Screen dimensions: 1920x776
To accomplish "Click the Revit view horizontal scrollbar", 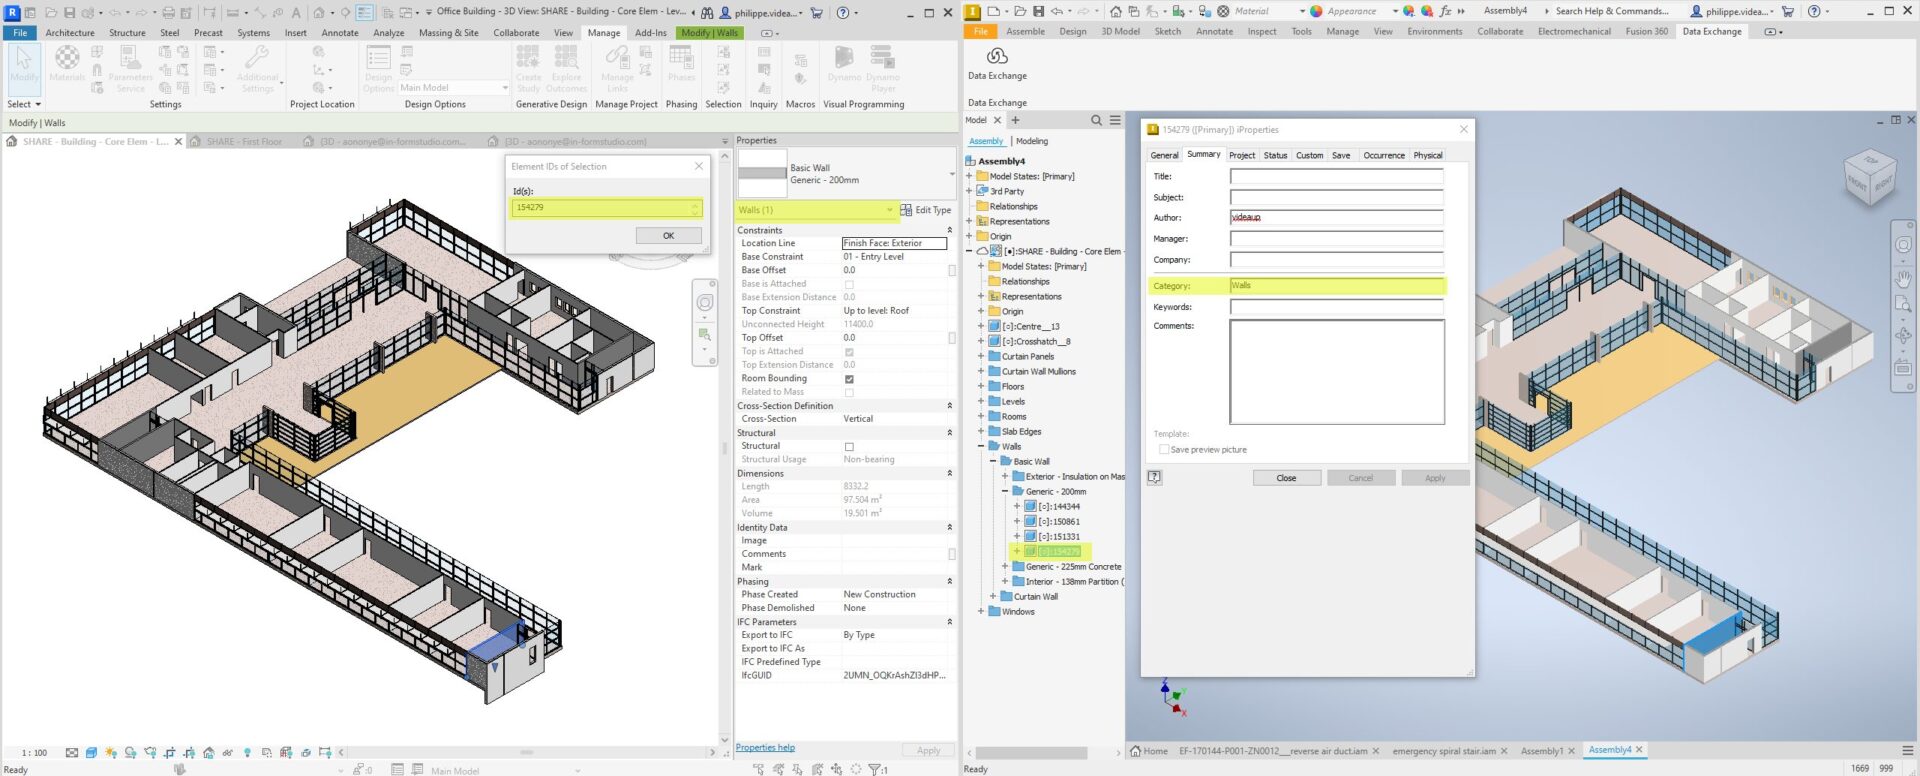I will point(526,752).
